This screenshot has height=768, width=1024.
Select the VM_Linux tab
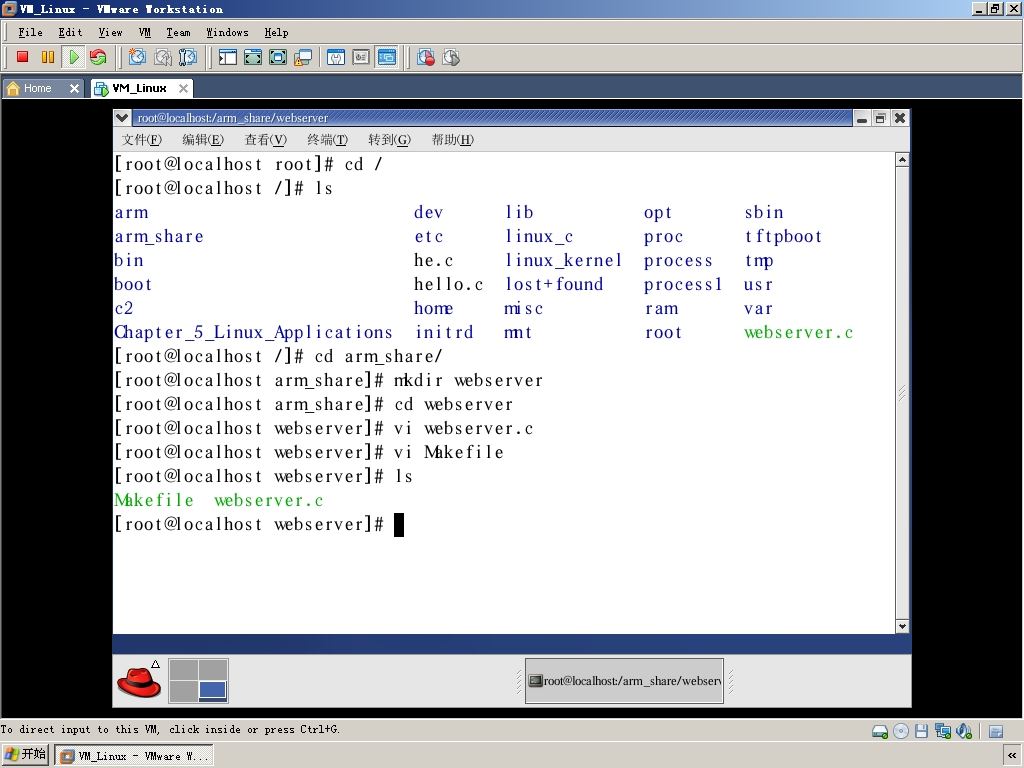coord(139,88)
